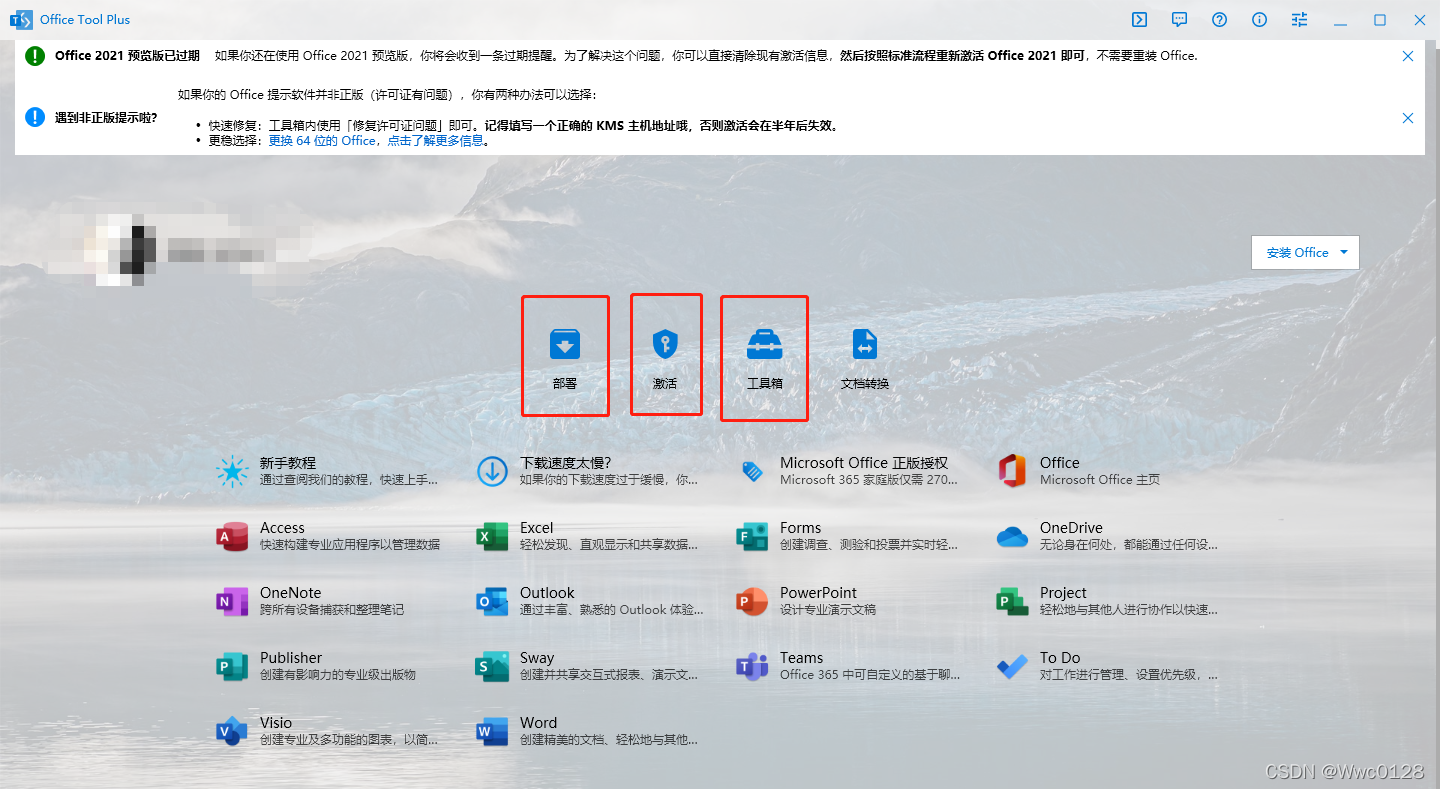The image size is (1440, 789).
Task: Launch Access via its red icon
Action: click(x=232, y=536)
